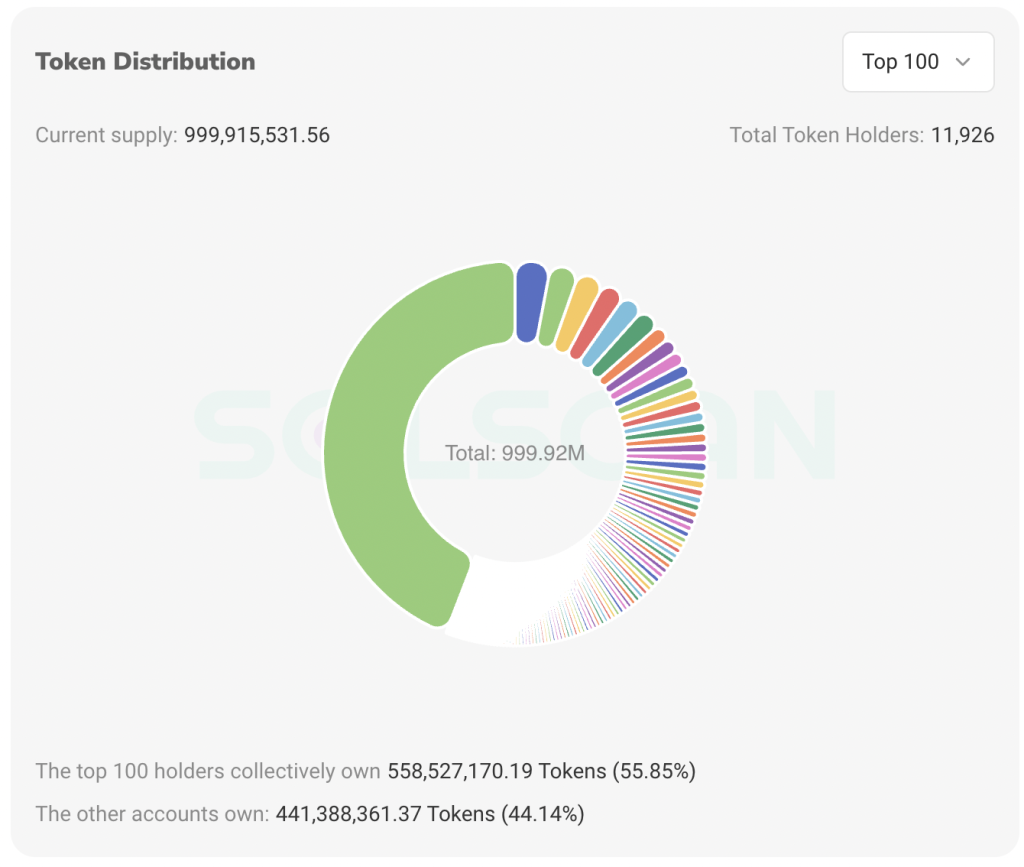The height and width of the screenshot is (867, 1024).
Task: Select the first red donut segment
Action: 597,323
